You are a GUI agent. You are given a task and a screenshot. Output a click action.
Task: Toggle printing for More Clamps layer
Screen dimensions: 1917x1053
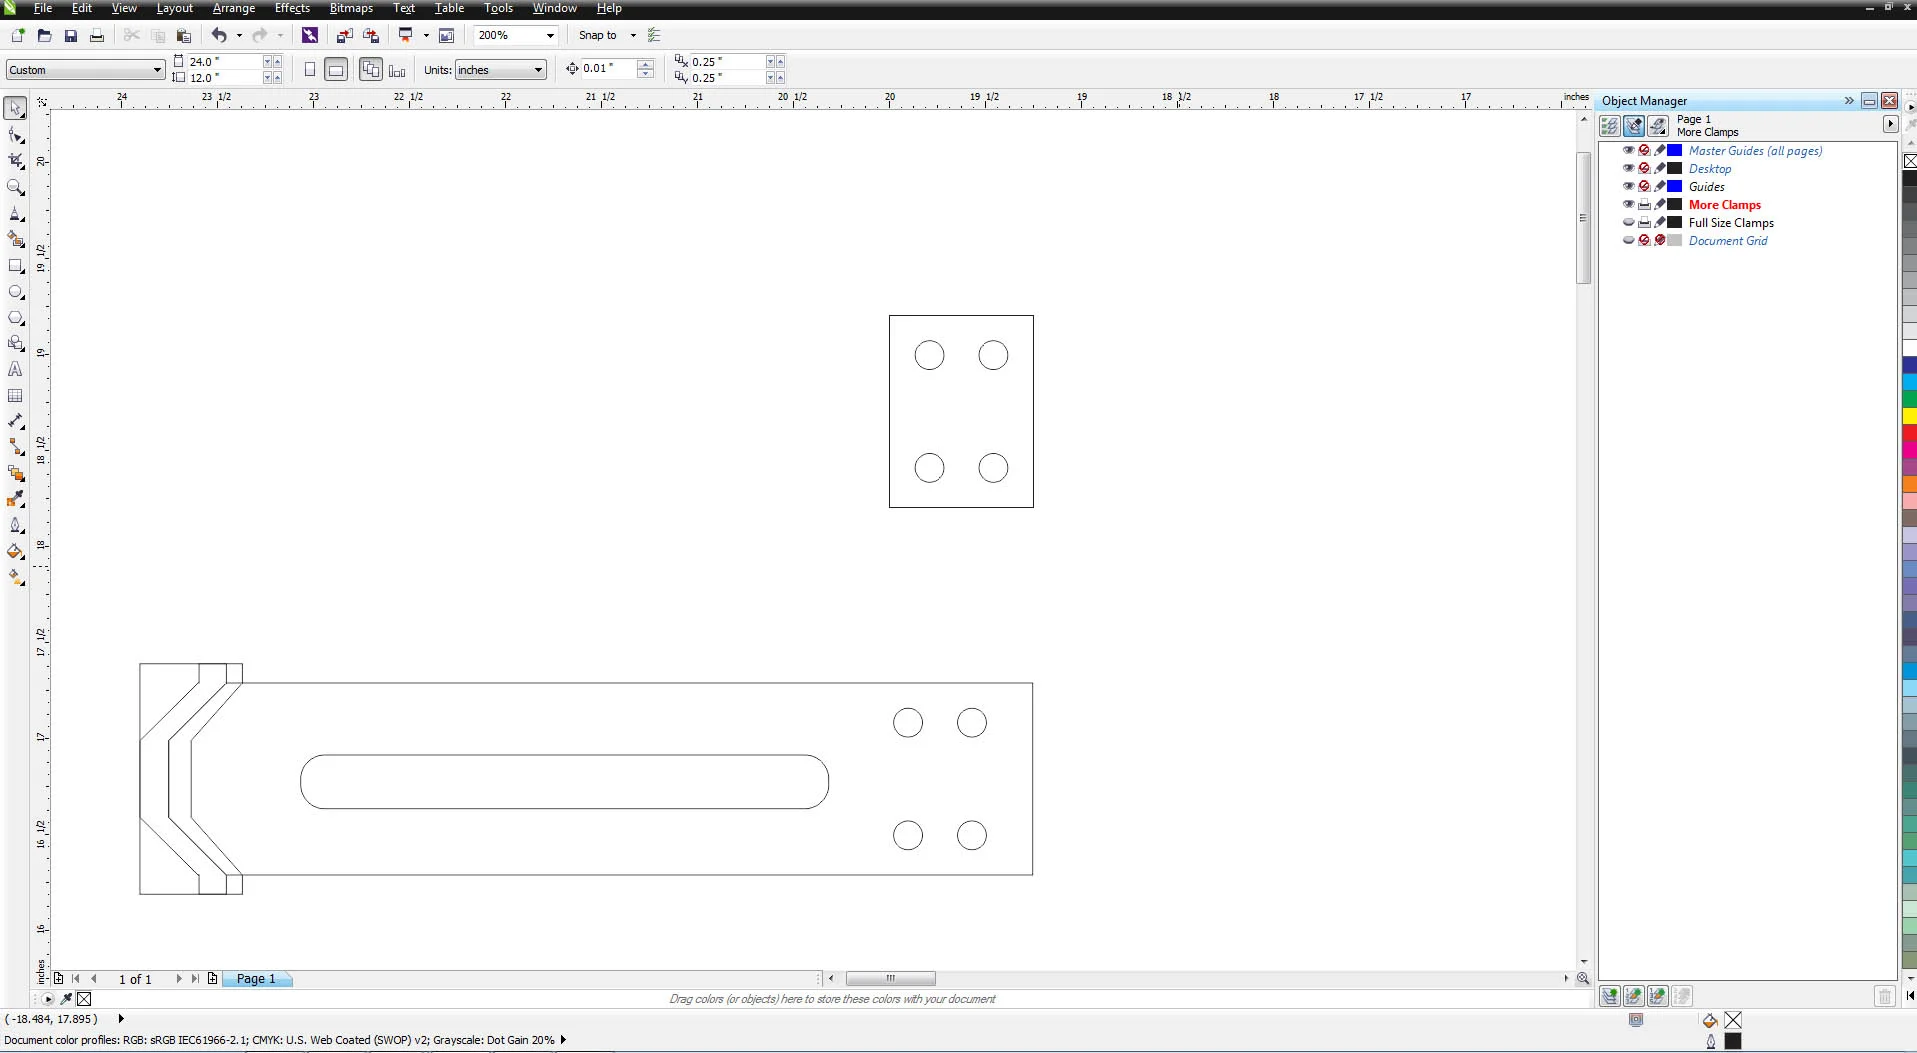(x=1644, y=204)
